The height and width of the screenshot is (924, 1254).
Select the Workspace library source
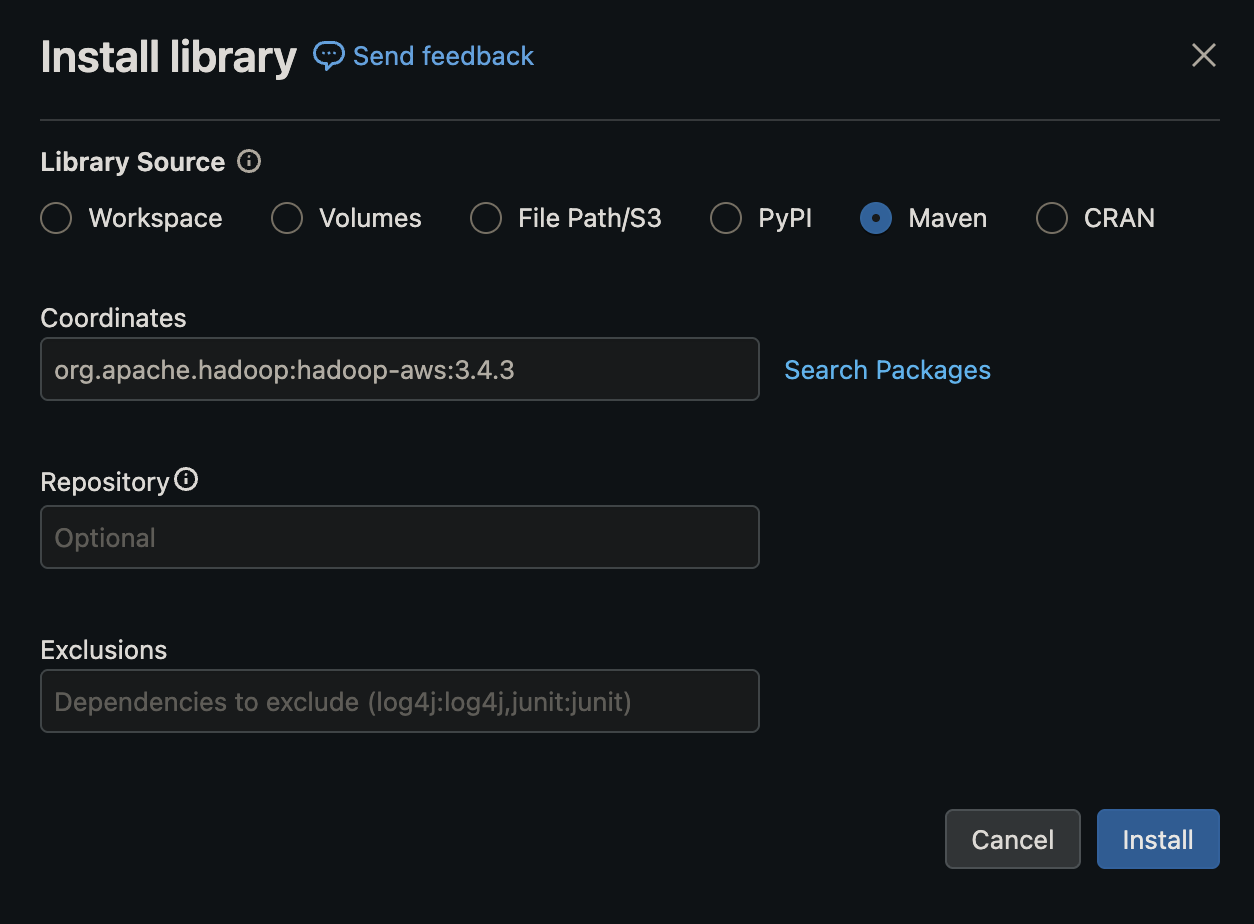(x=55, y=217)
